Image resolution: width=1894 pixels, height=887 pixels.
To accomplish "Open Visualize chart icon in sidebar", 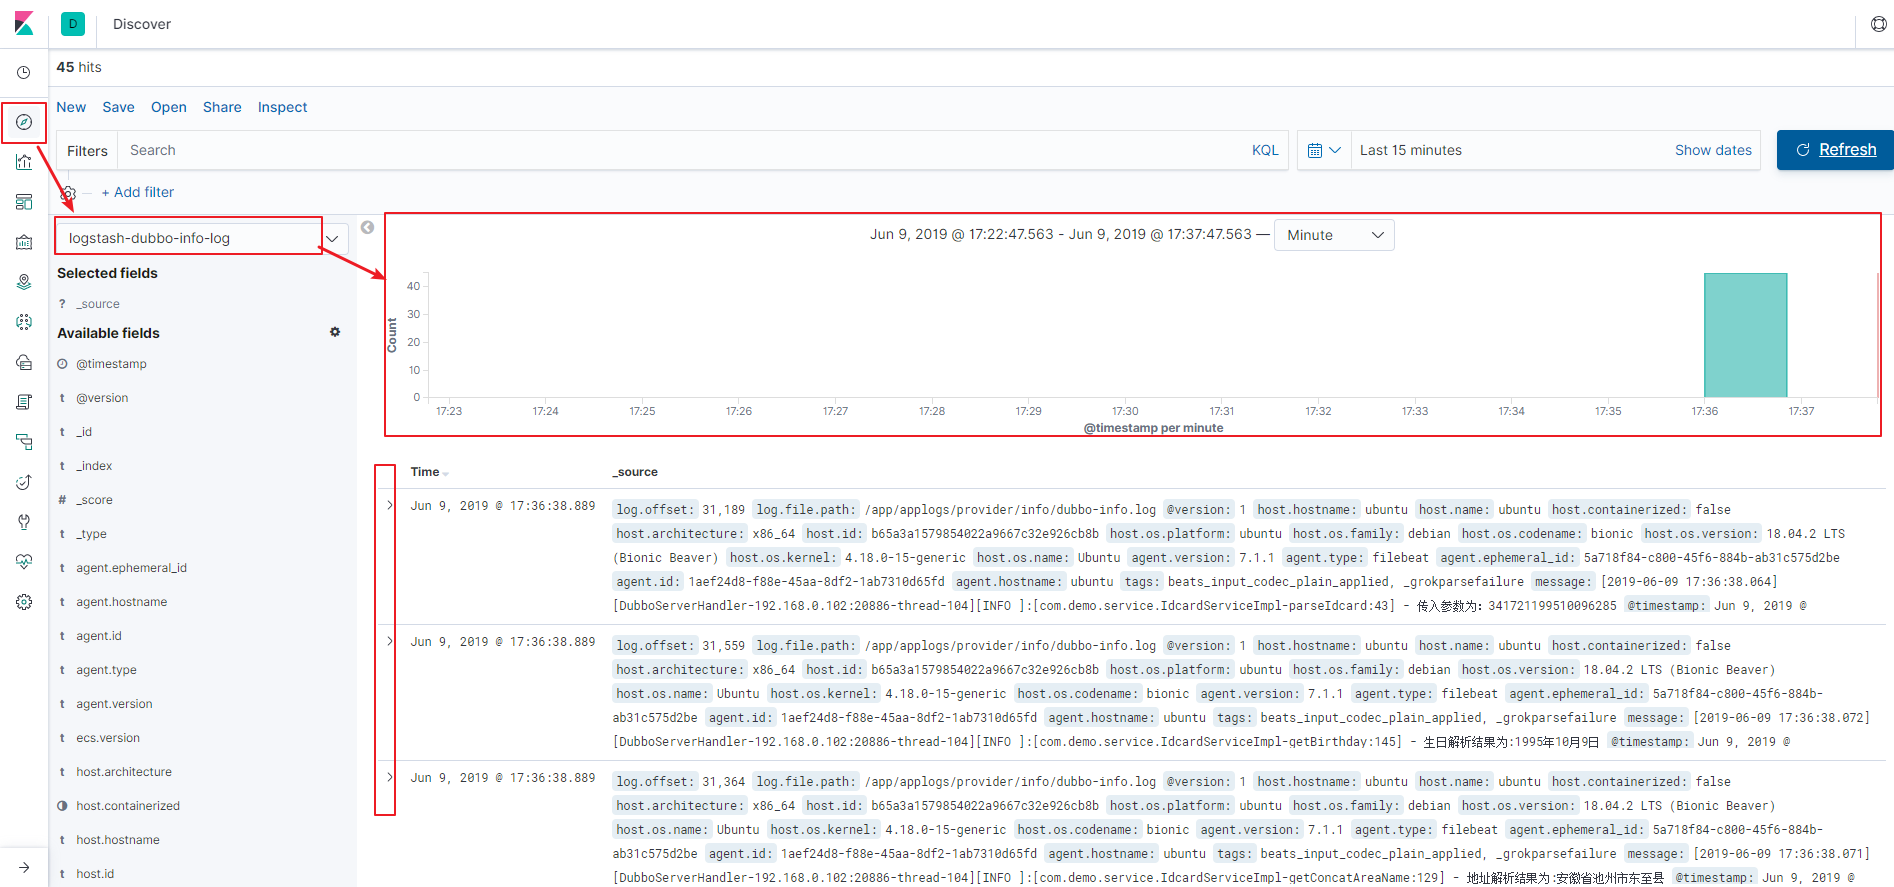I will pyautogui.click(x=24, y=162).
